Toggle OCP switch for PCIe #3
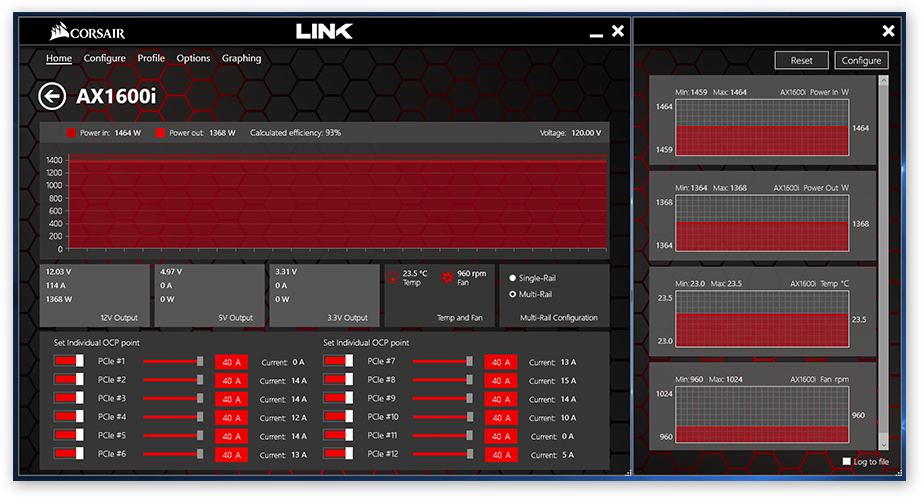 click(68, 398)
